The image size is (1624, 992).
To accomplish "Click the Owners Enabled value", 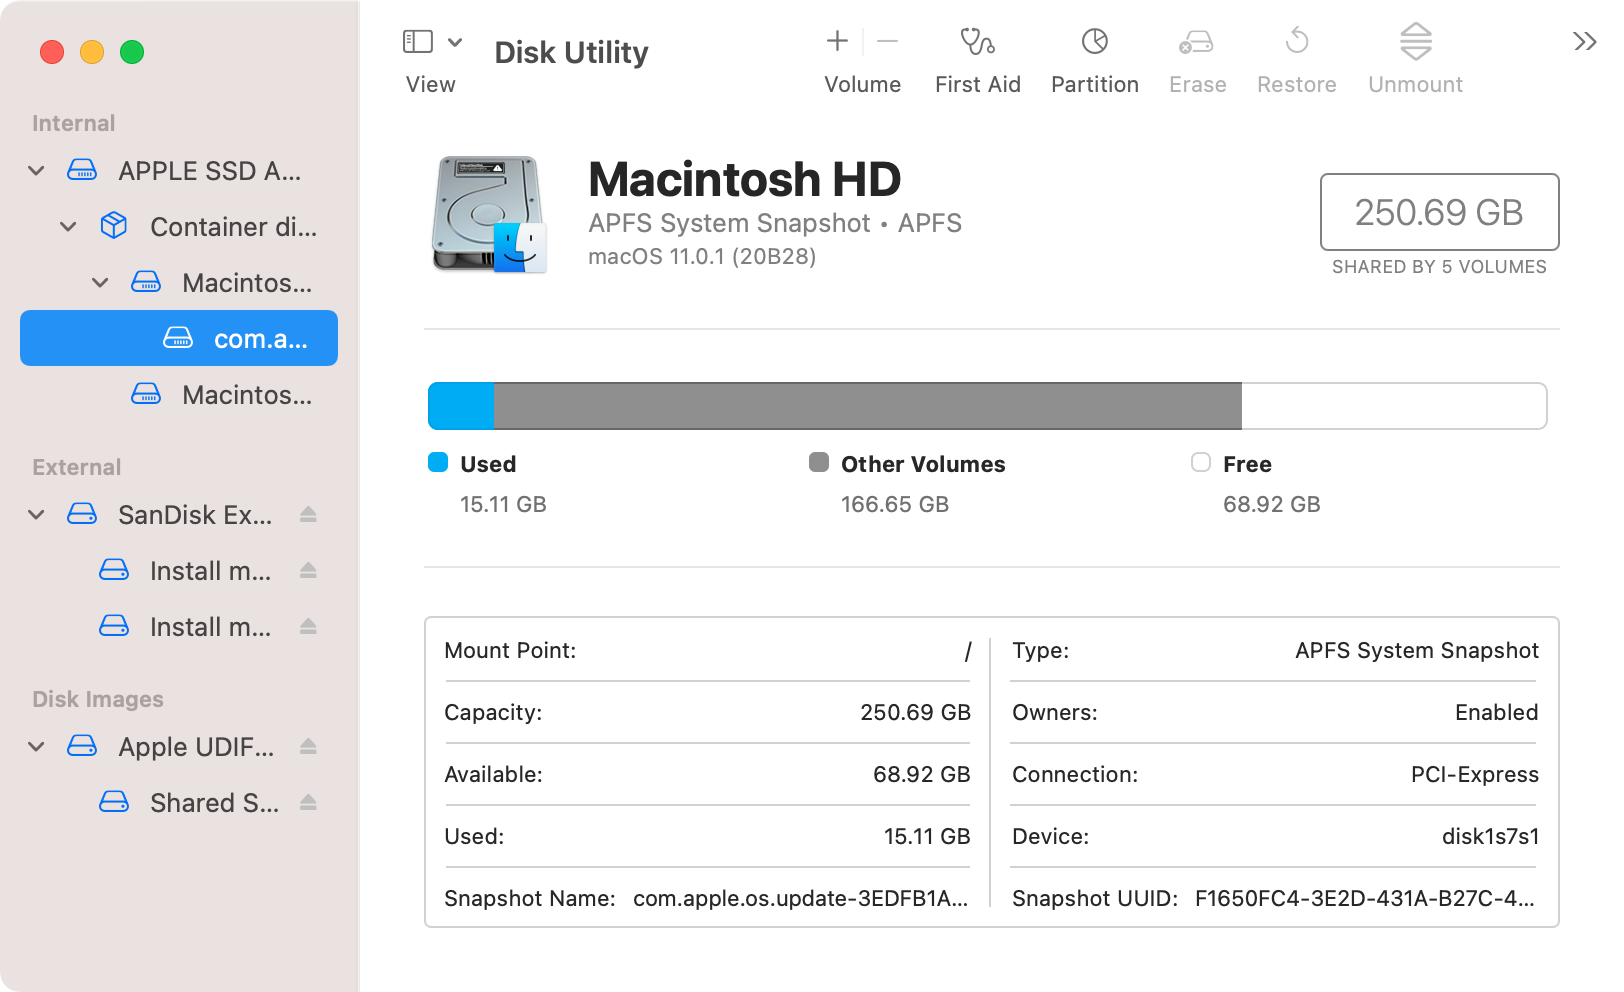I will coord(1496,712).
